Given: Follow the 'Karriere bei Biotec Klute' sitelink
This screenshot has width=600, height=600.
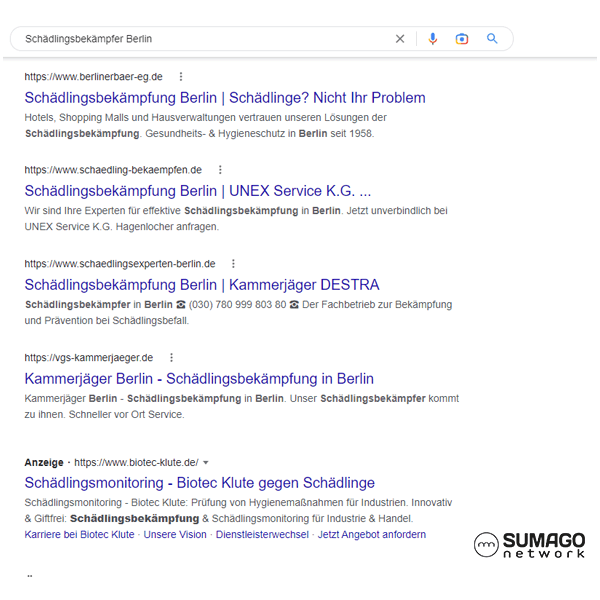Looking at the screenshot, I should [x=80, y=535].
